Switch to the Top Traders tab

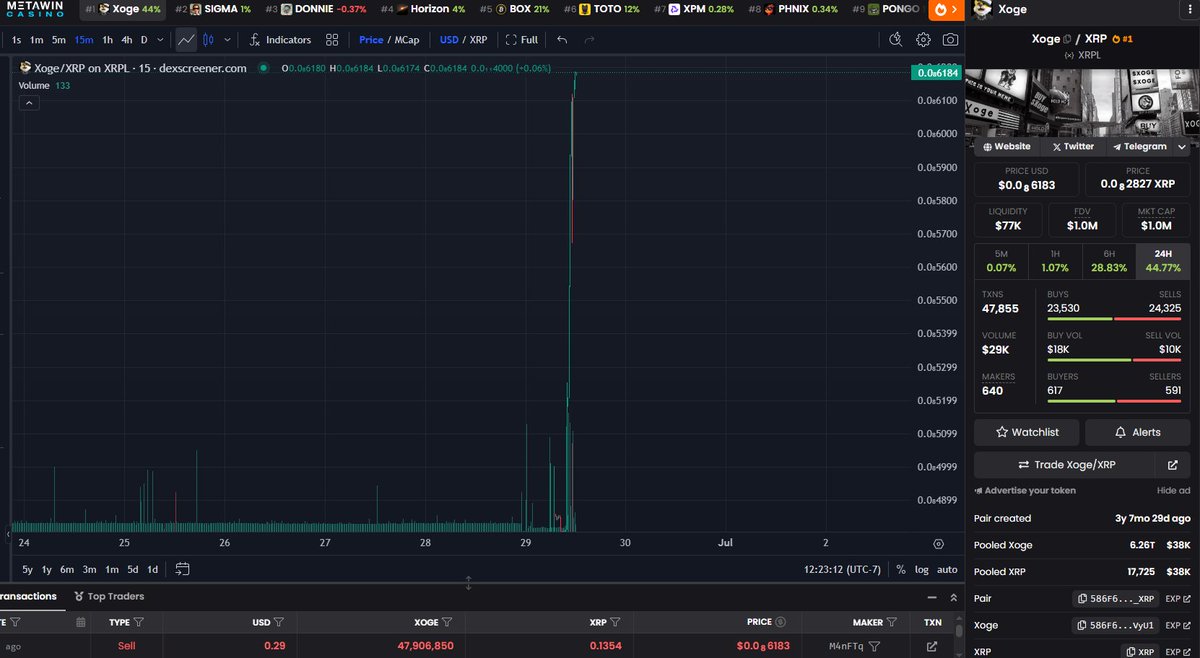[x=109, y=596]
